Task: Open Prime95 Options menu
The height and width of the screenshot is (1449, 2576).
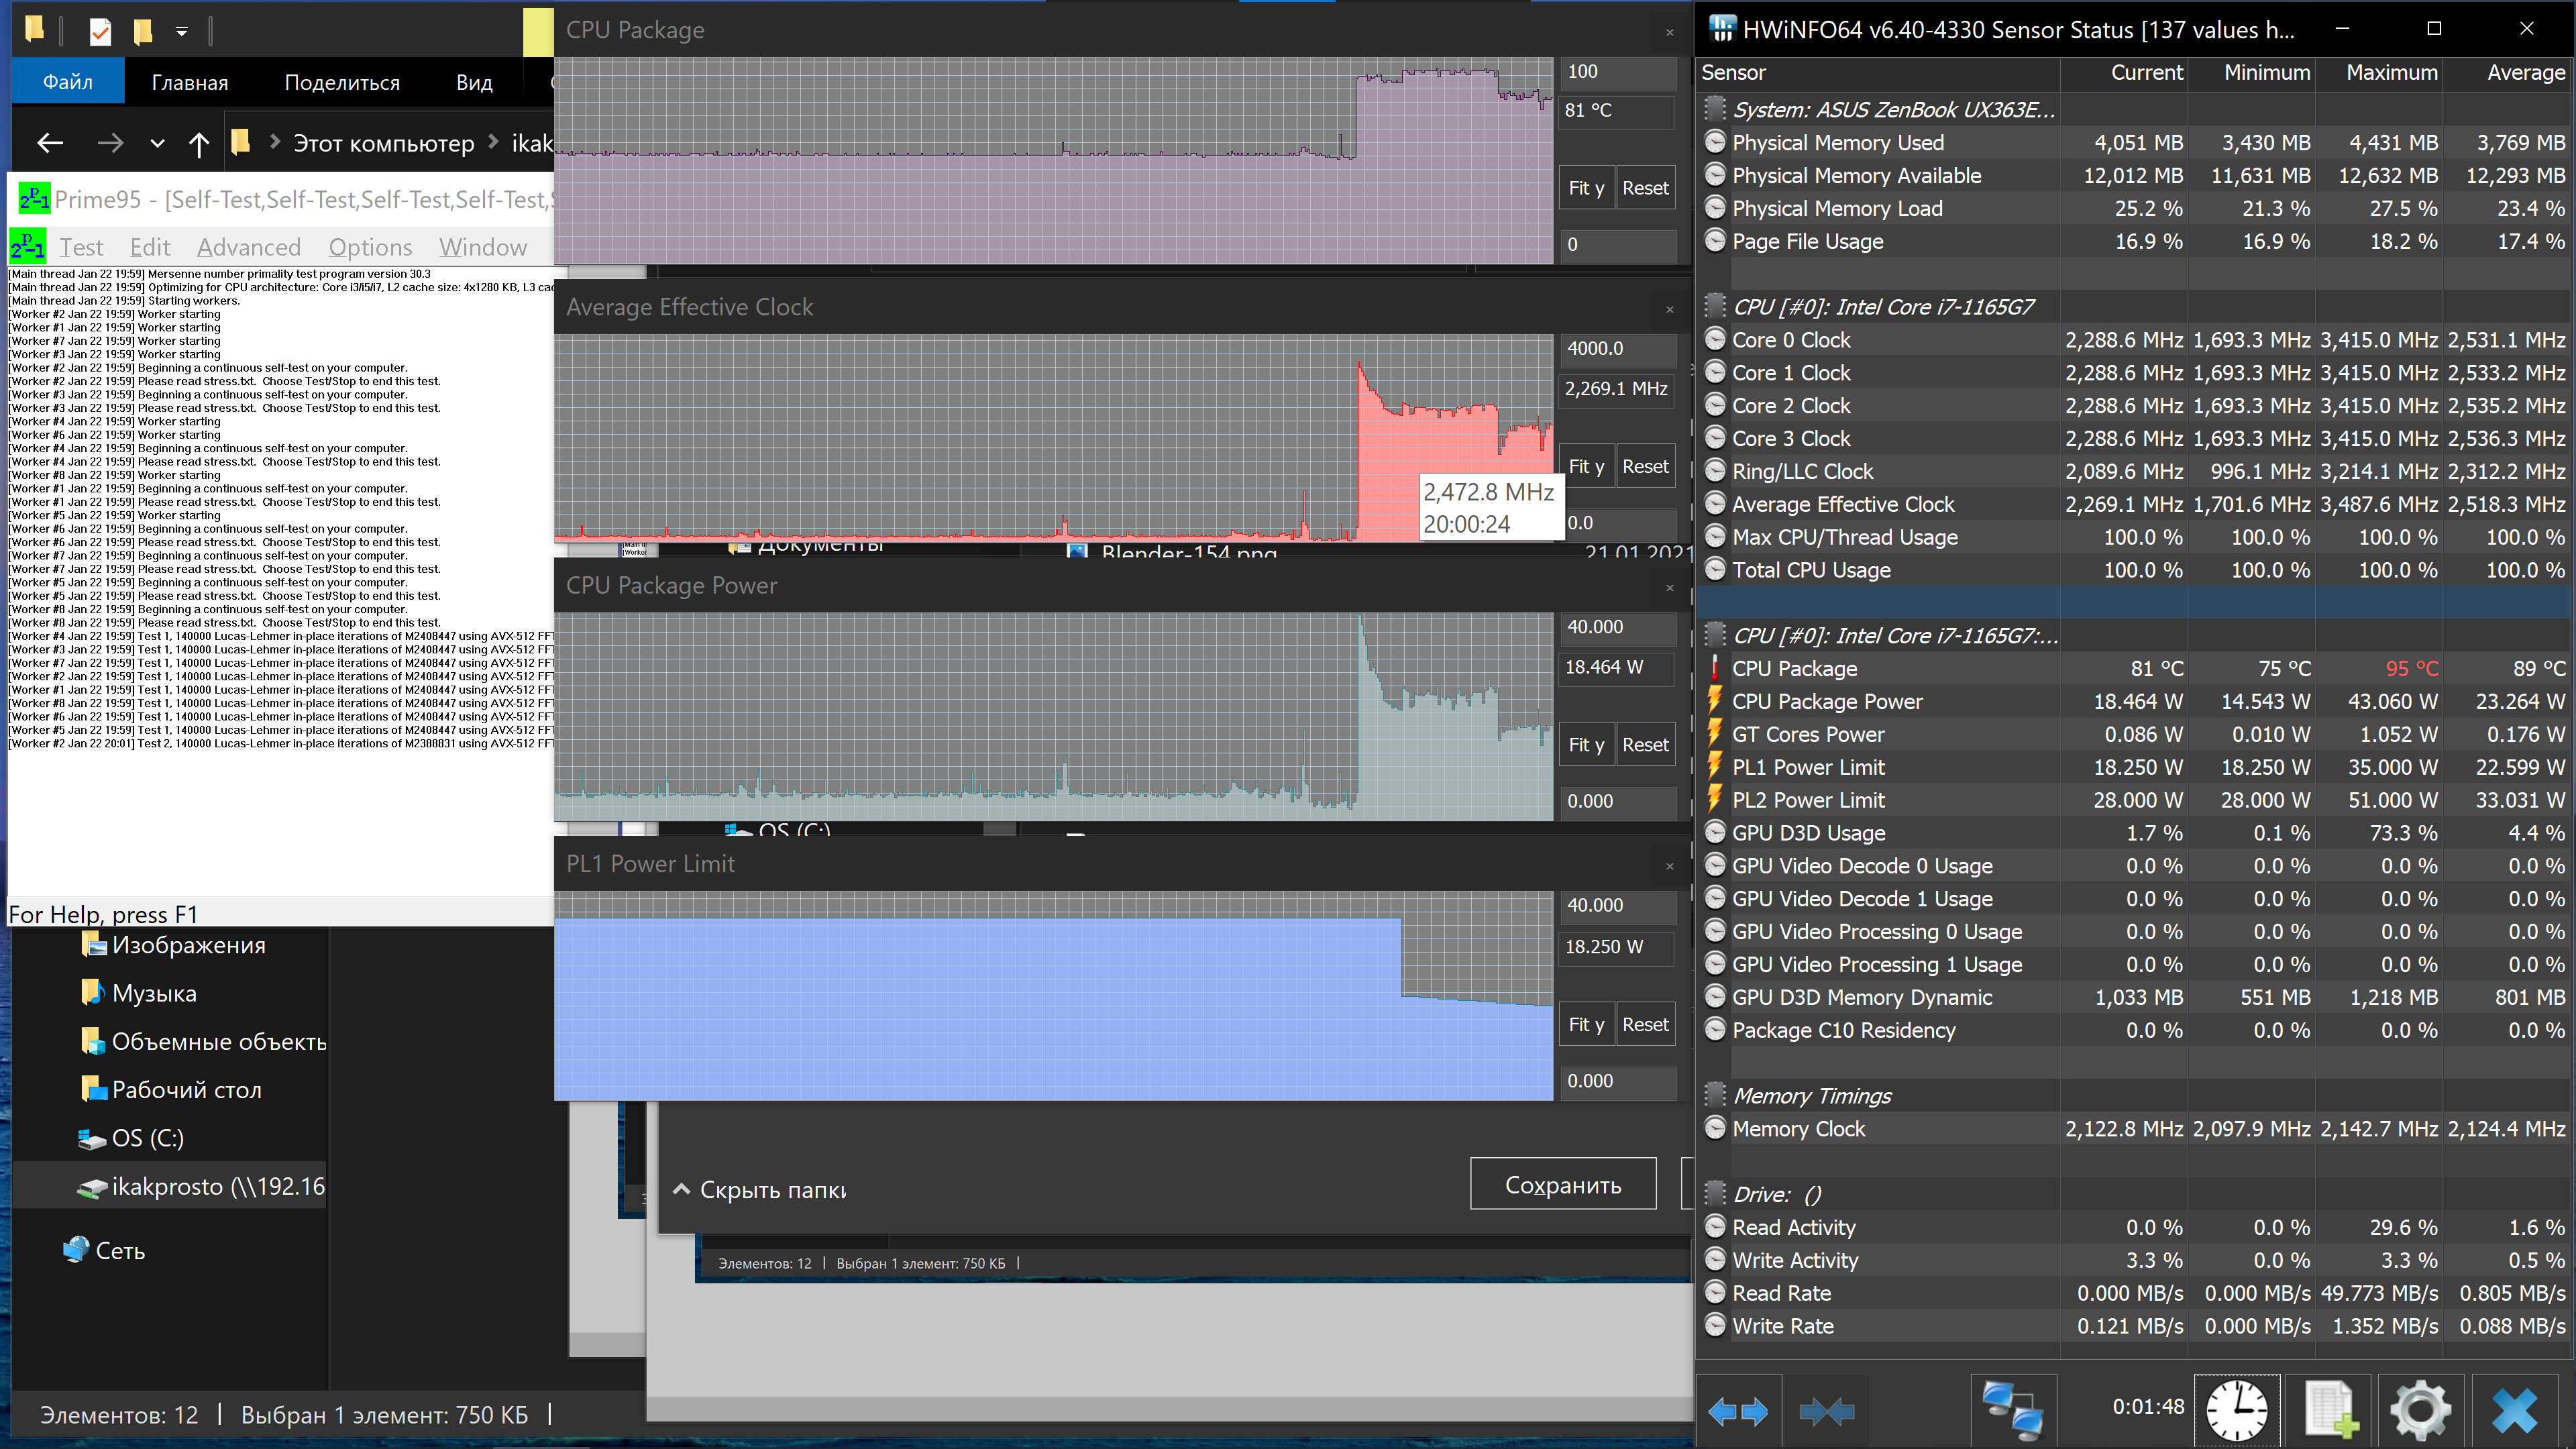Action: (x=370, y=247)
